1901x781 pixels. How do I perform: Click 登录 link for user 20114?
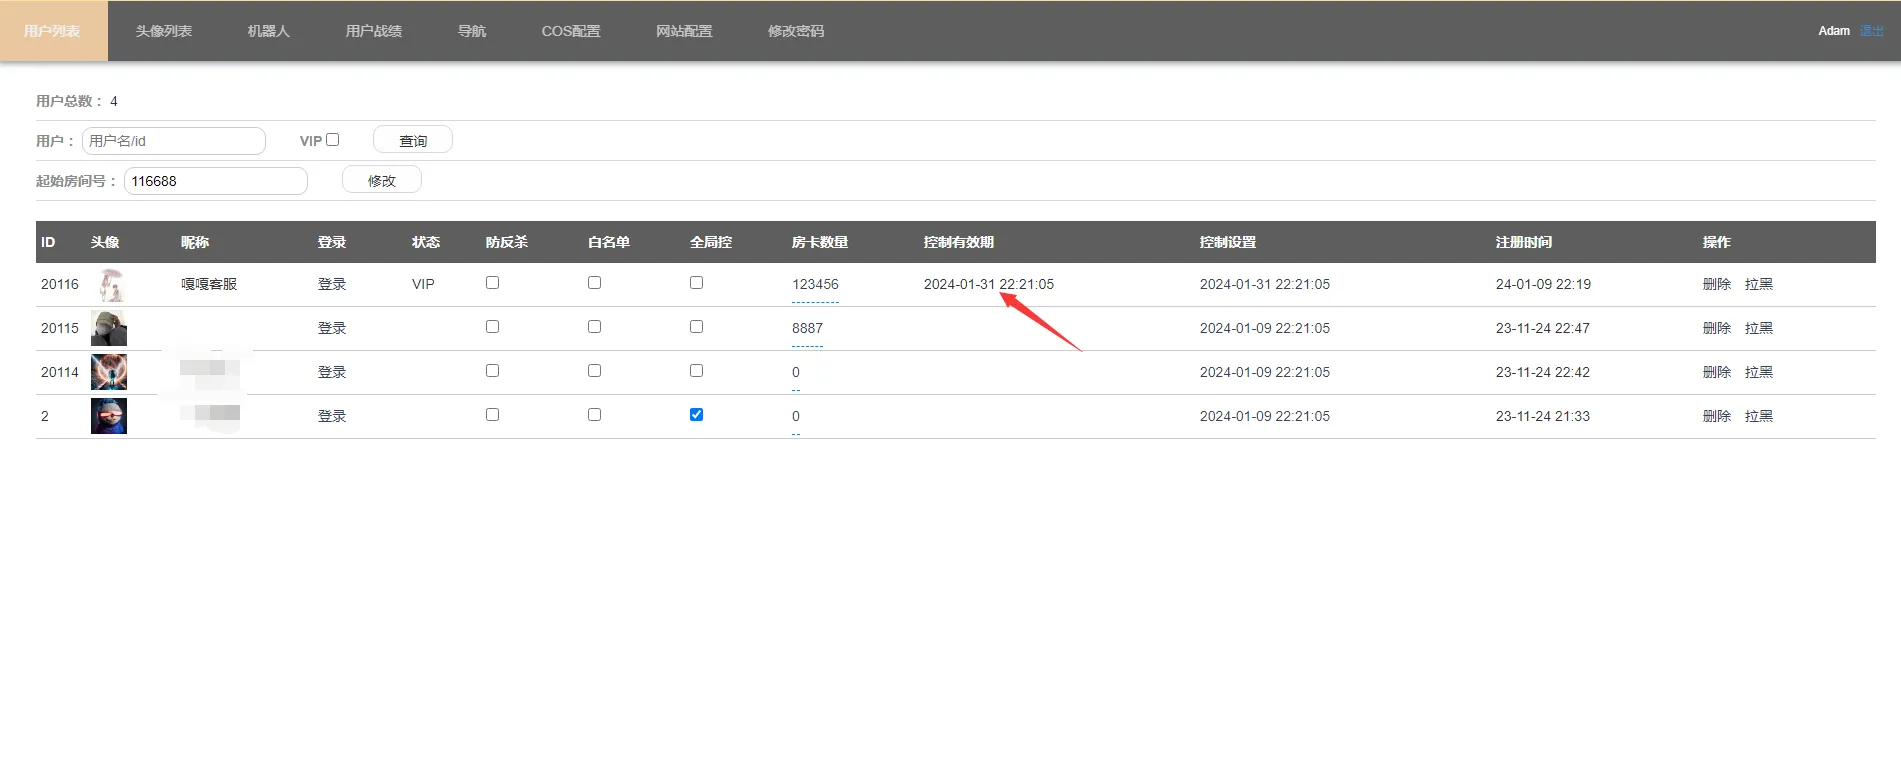pyautogui.click(x=332, y=372)
